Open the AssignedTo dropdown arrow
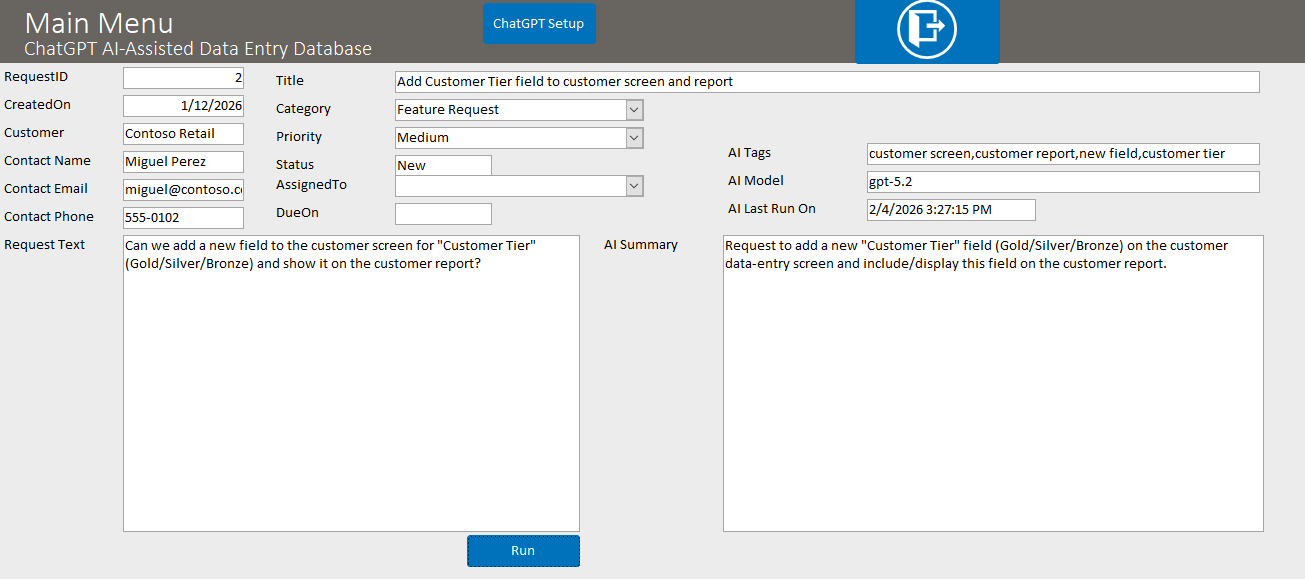 point(634,186)
